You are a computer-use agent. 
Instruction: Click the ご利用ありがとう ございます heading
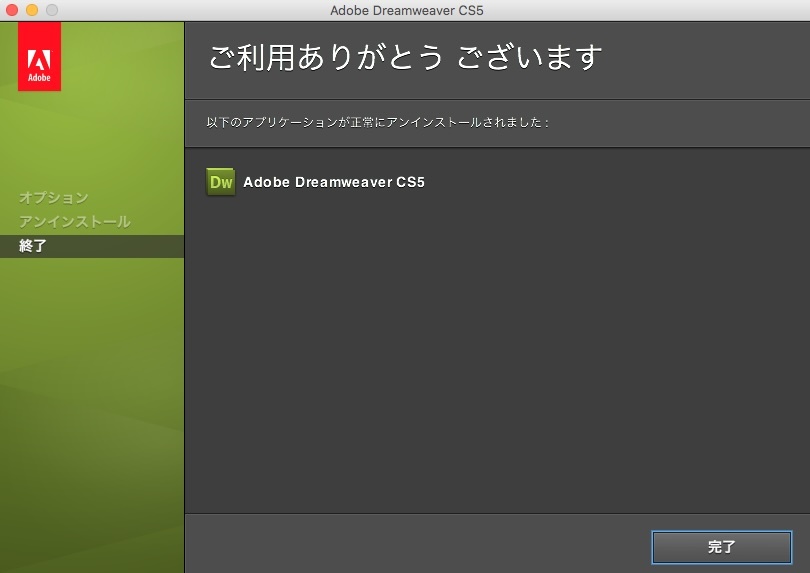coord(406,57)
